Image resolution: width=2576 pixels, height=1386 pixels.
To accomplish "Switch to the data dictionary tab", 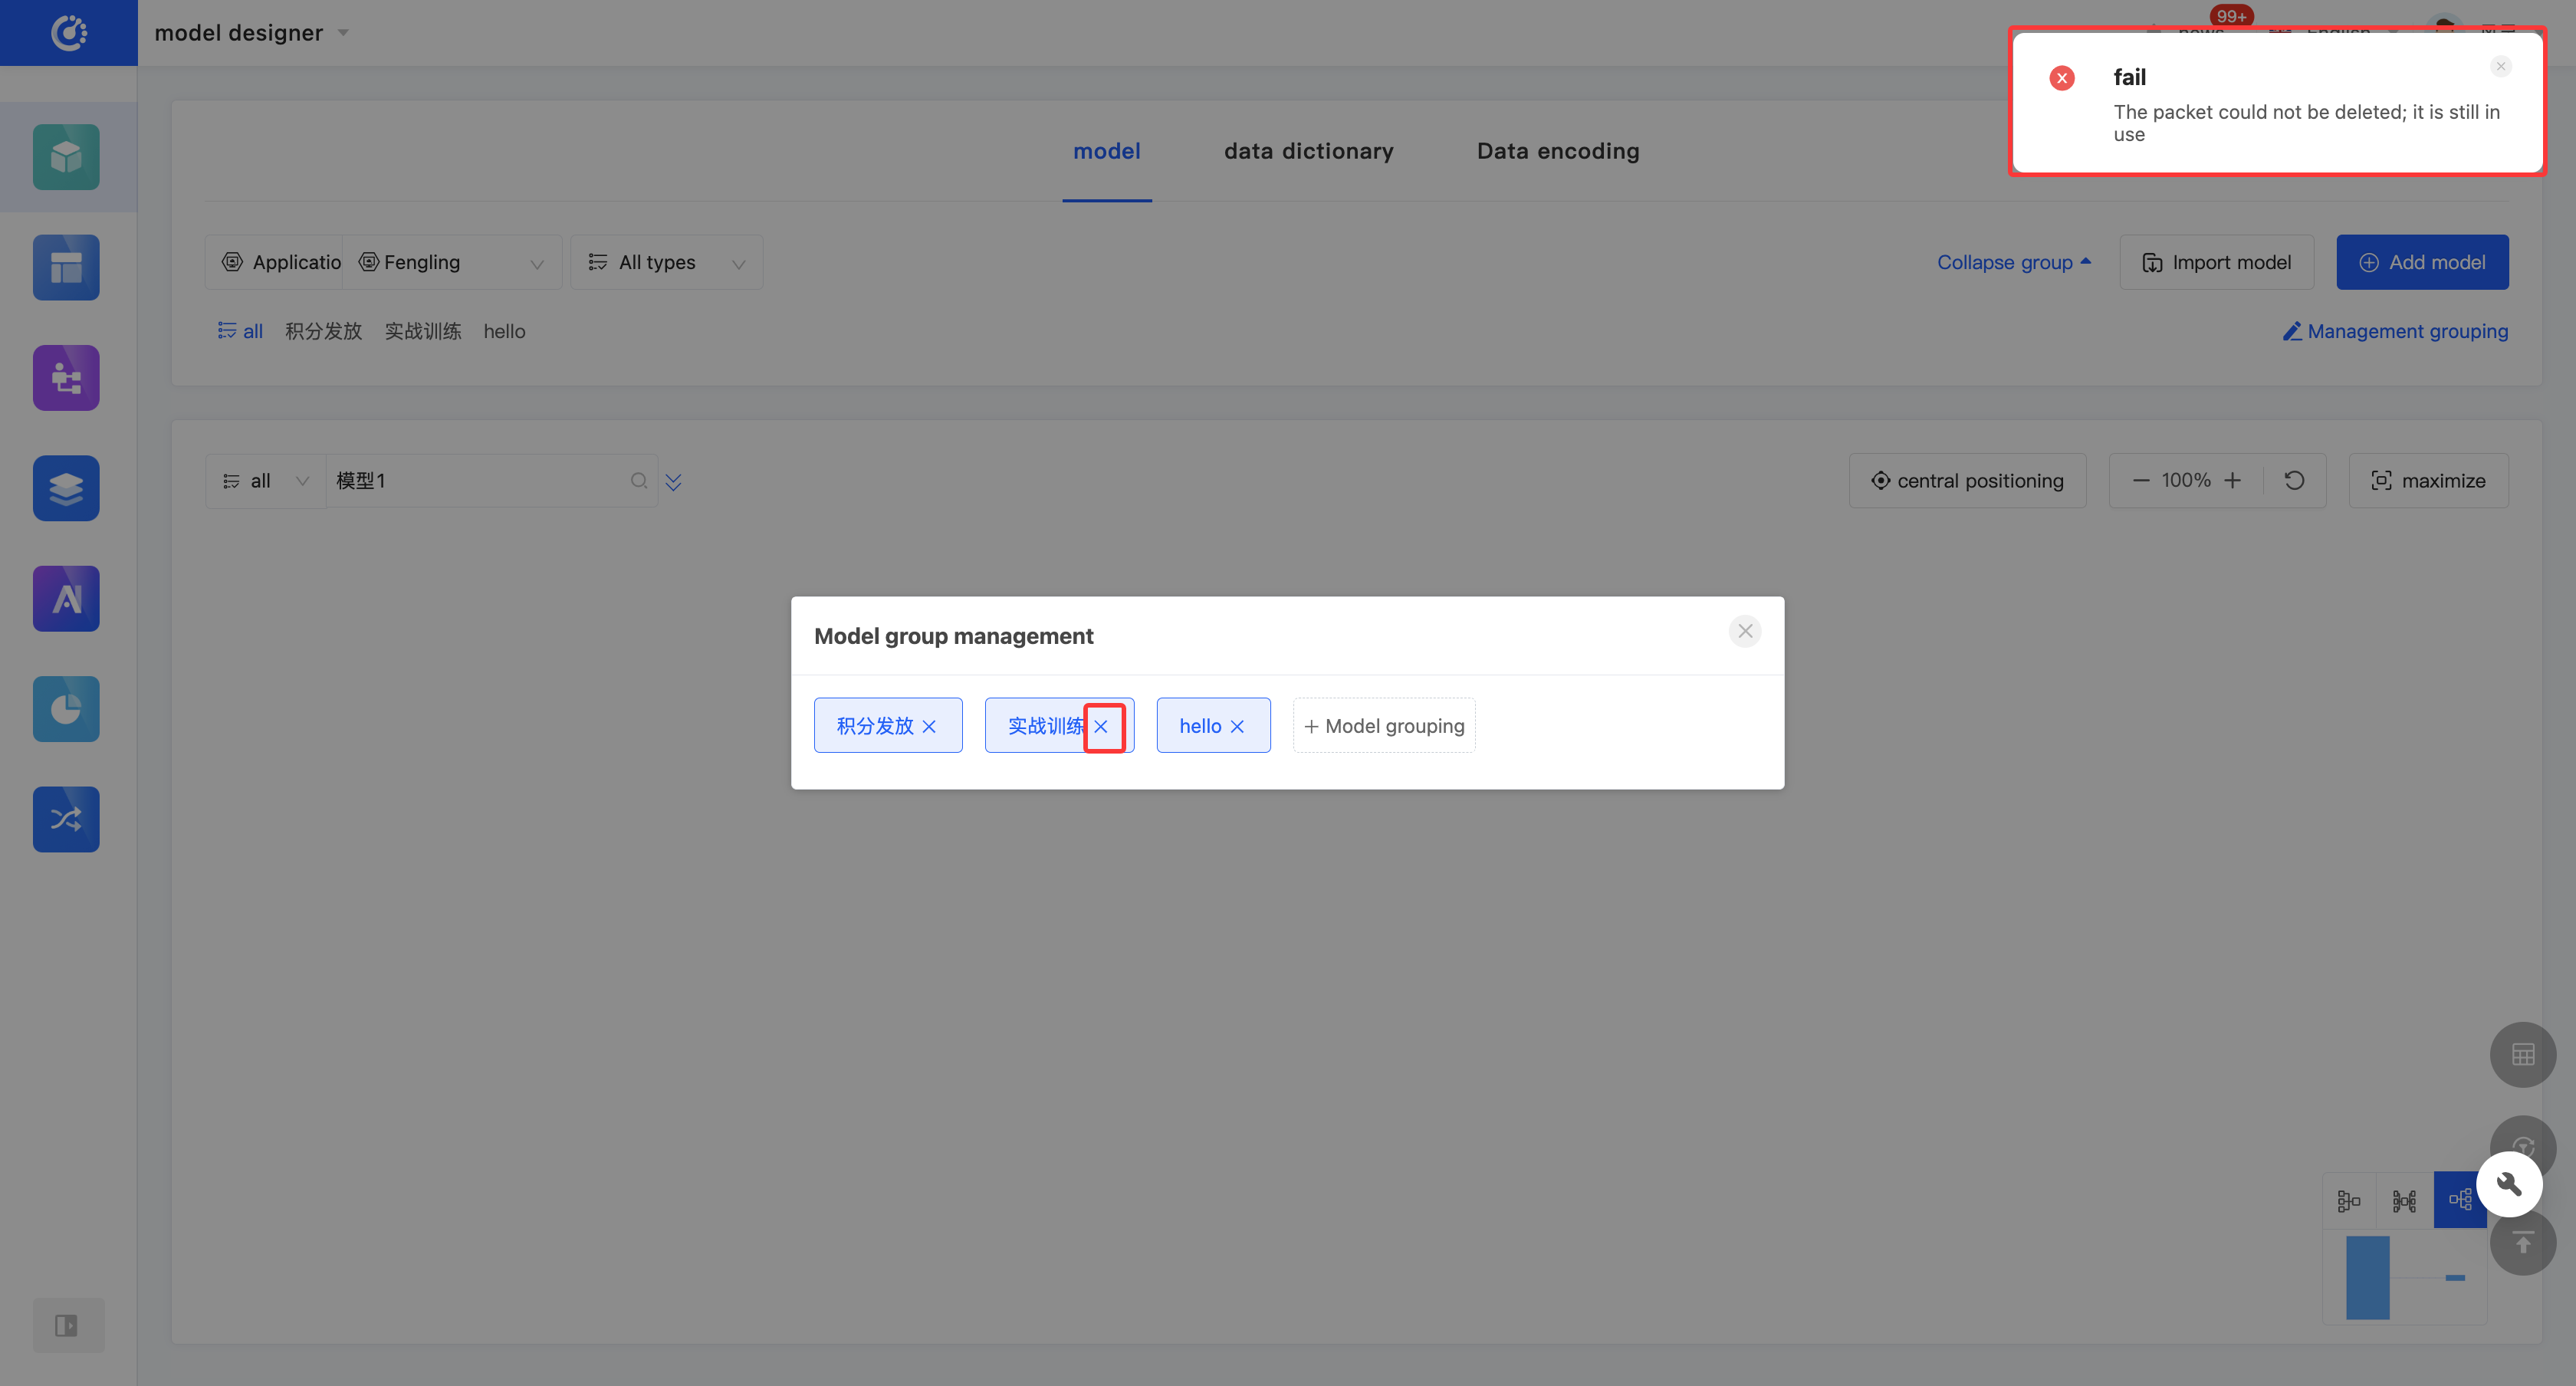I will pos(1308,151).
